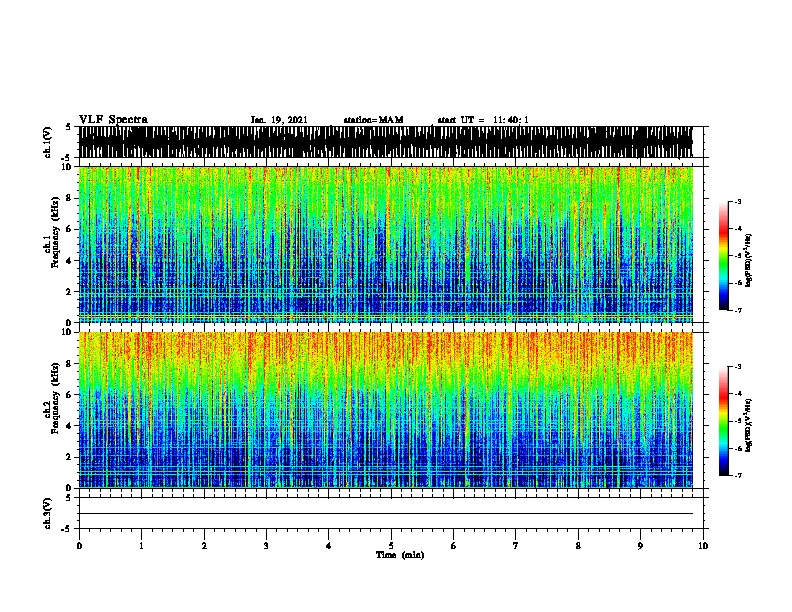792x612 pixels.
Task: Click the black ch.1 voltage waveform strip
Action: coord(386,142)
